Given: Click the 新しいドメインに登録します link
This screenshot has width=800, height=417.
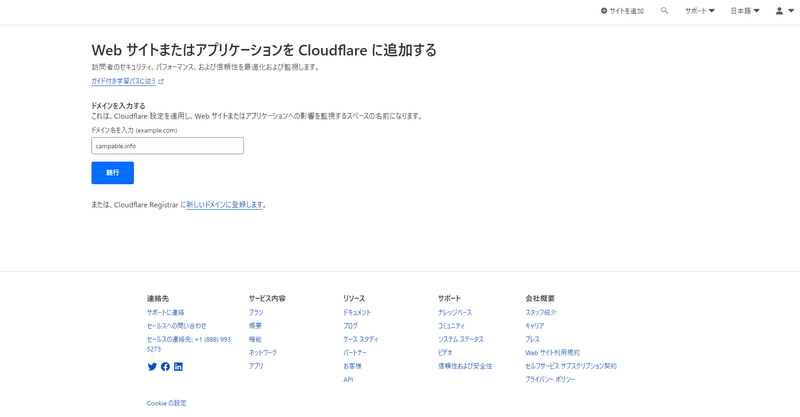Looking at the screenshot, I should click(x=224, y=205).
